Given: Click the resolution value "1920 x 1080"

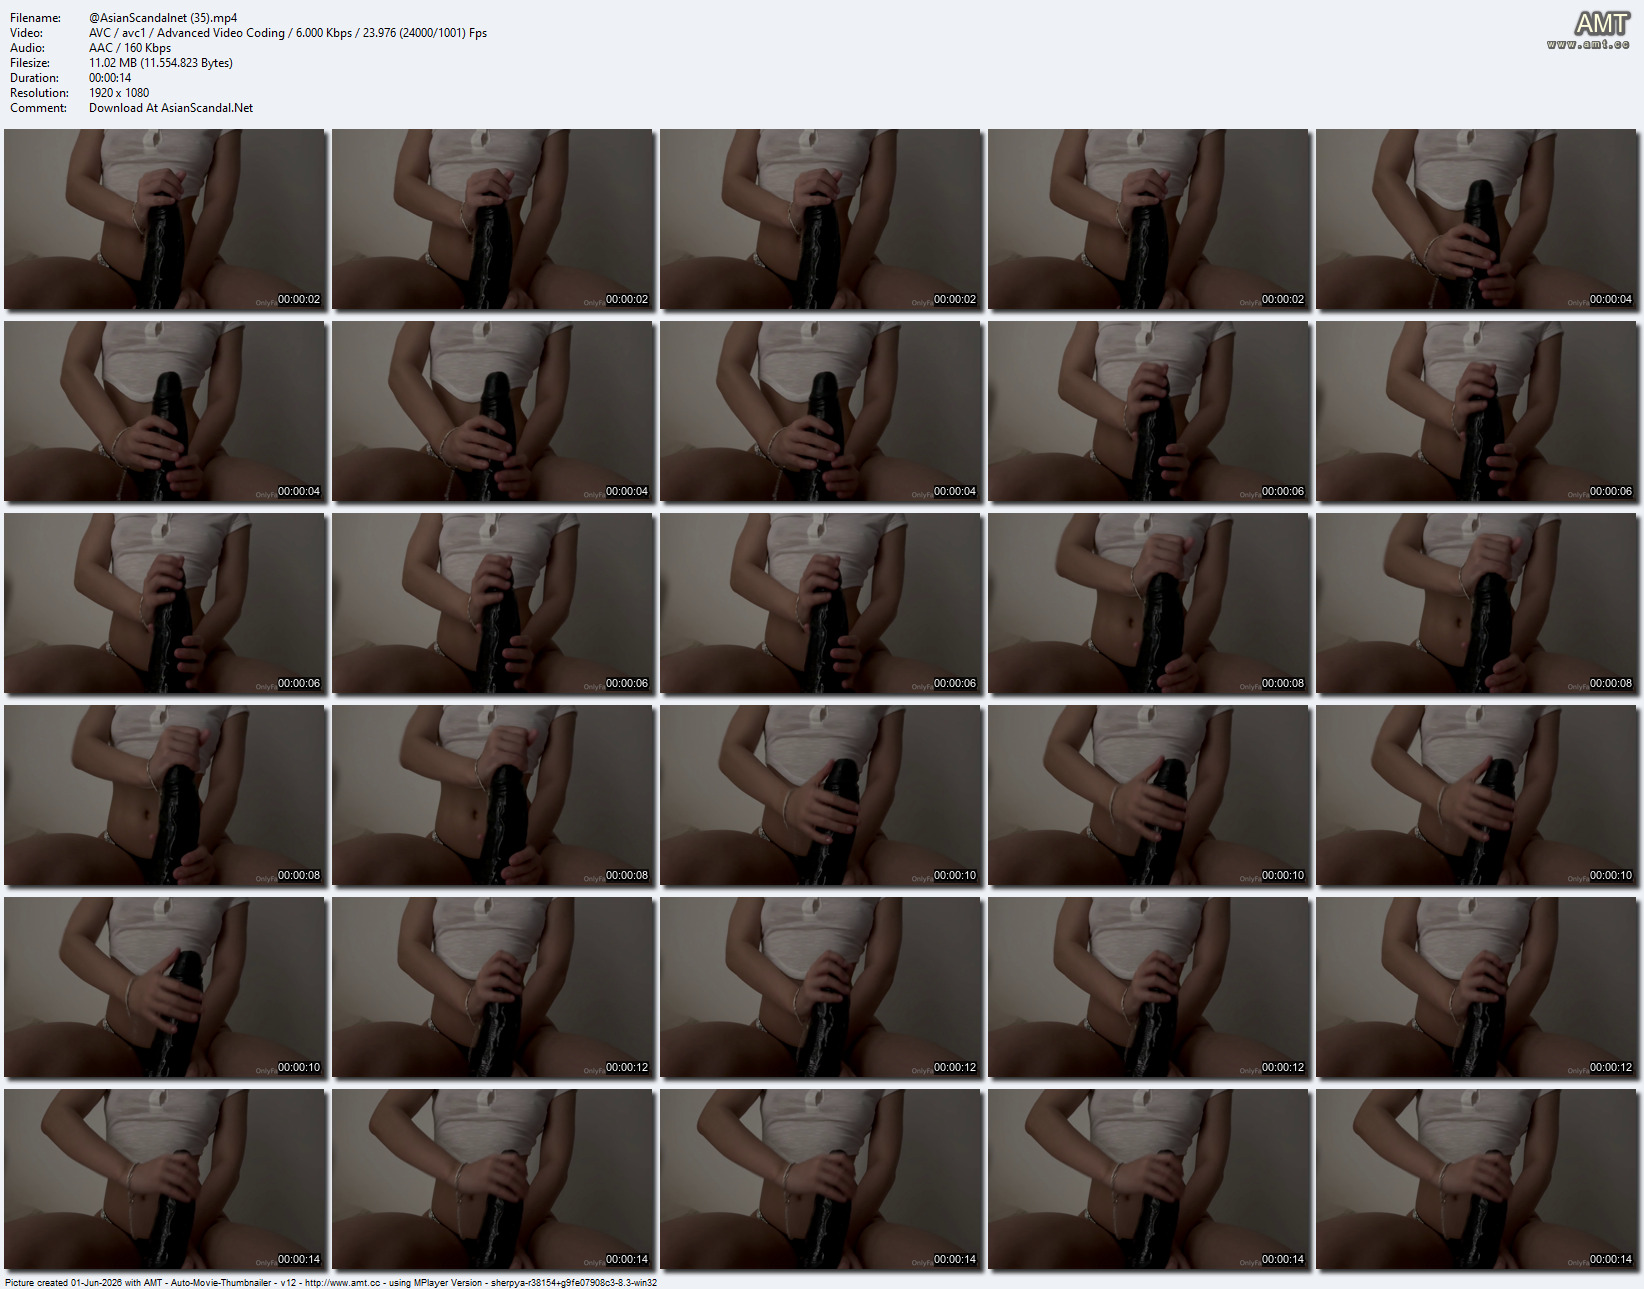Looking at the screenshot, I should 119,93.
